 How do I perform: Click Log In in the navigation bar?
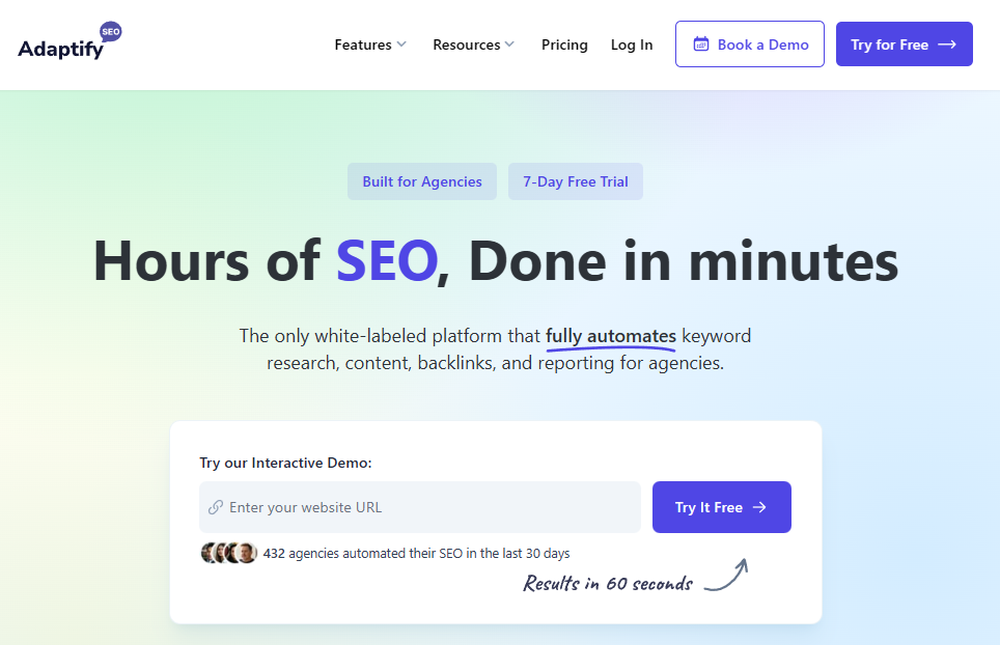tap(631, 44)
